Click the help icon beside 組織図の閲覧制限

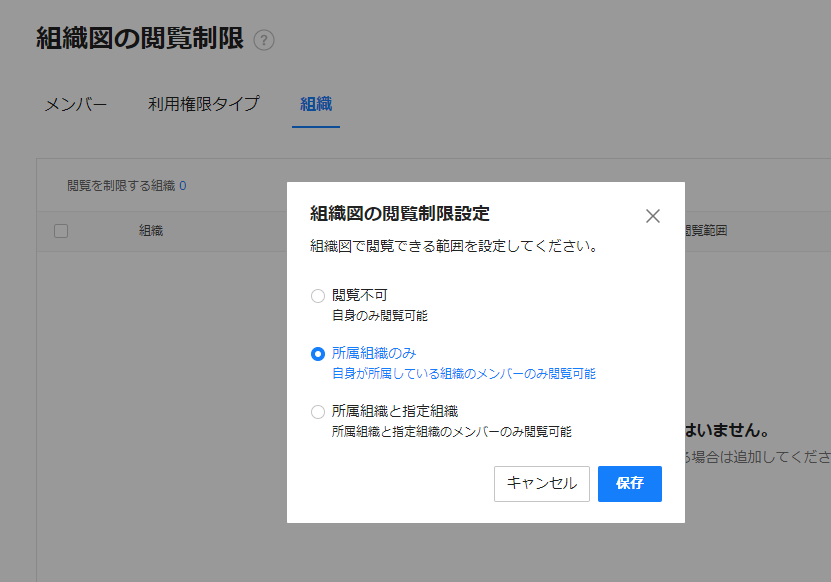click(x=264, y=41)
